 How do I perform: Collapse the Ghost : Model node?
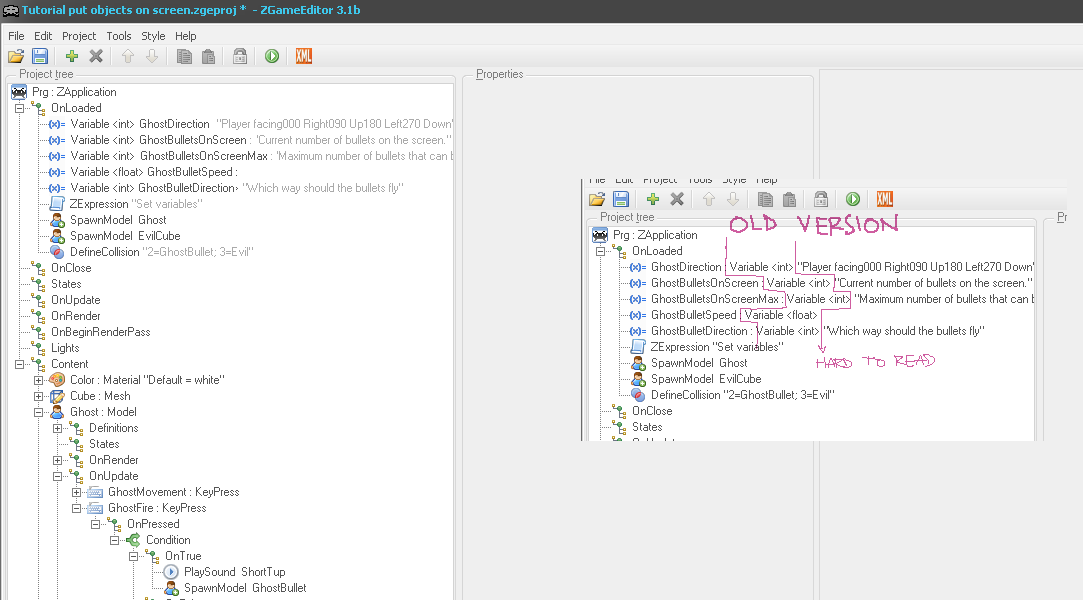click(39, 412)
